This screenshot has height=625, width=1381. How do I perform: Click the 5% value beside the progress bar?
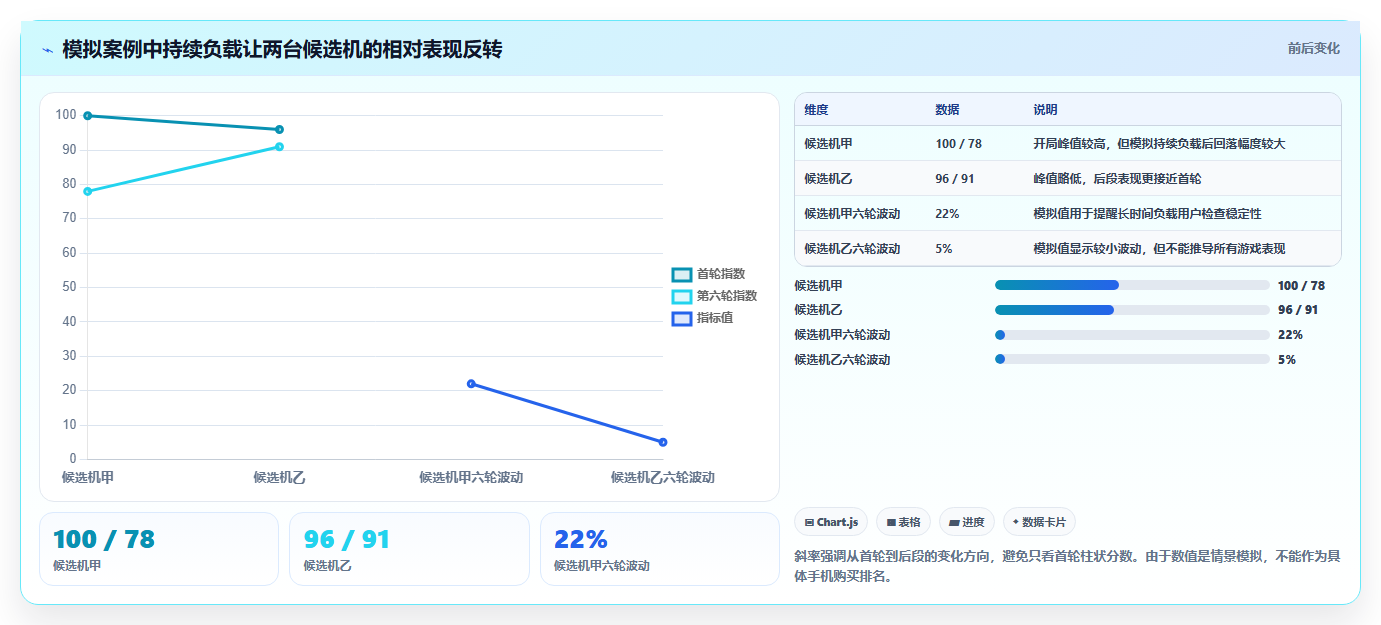[x=1287, y=360]
